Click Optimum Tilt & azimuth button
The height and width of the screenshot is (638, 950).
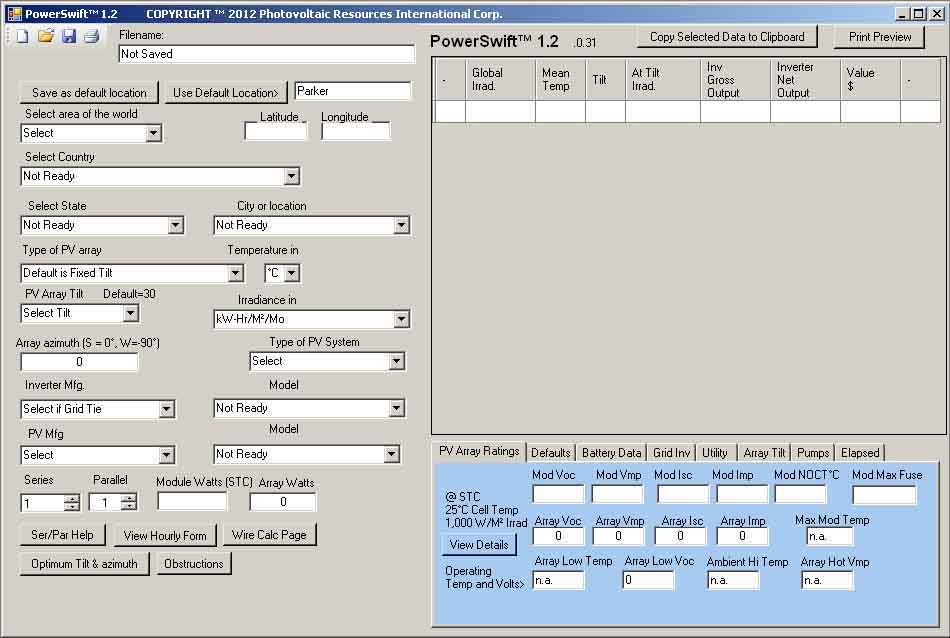coord(84,563)
